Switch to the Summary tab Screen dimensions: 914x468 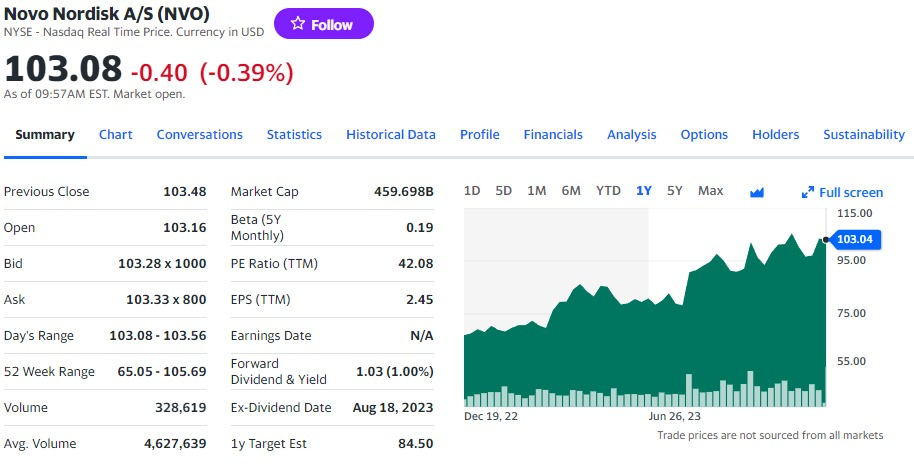pos(45,135)
